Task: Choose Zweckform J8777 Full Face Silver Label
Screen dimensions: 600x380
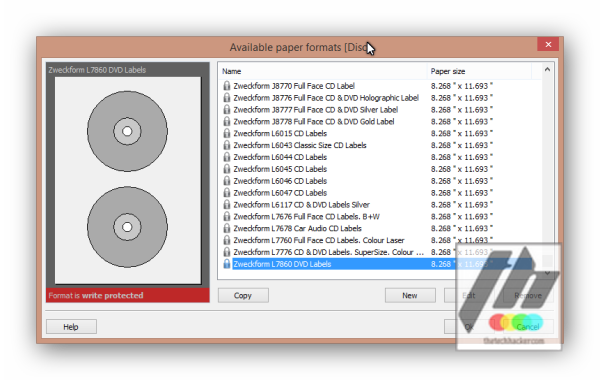Action: 316,109
